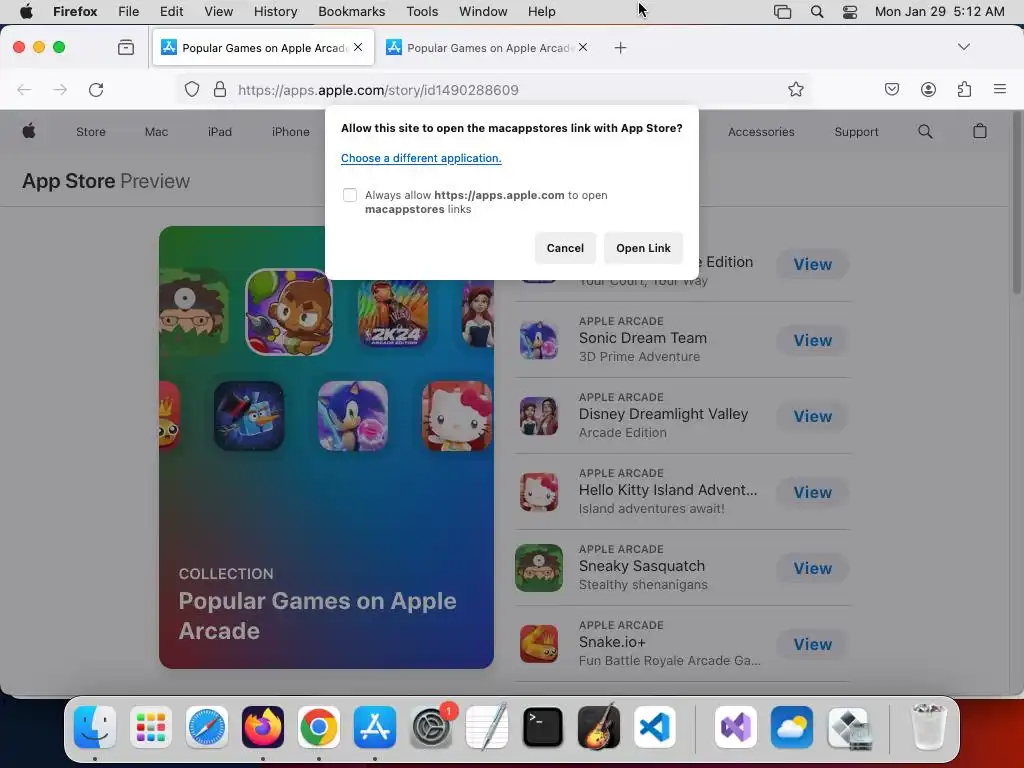Image resolution: width=1024 pixels, height=768 pixels.
Task: Click the Open Link button
Action: (x=643, y=248)
